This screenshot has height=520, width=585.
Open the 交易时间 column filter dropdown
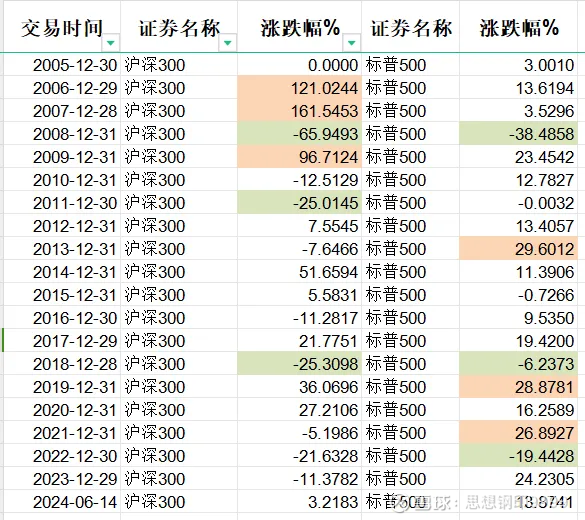pos(110,43)
